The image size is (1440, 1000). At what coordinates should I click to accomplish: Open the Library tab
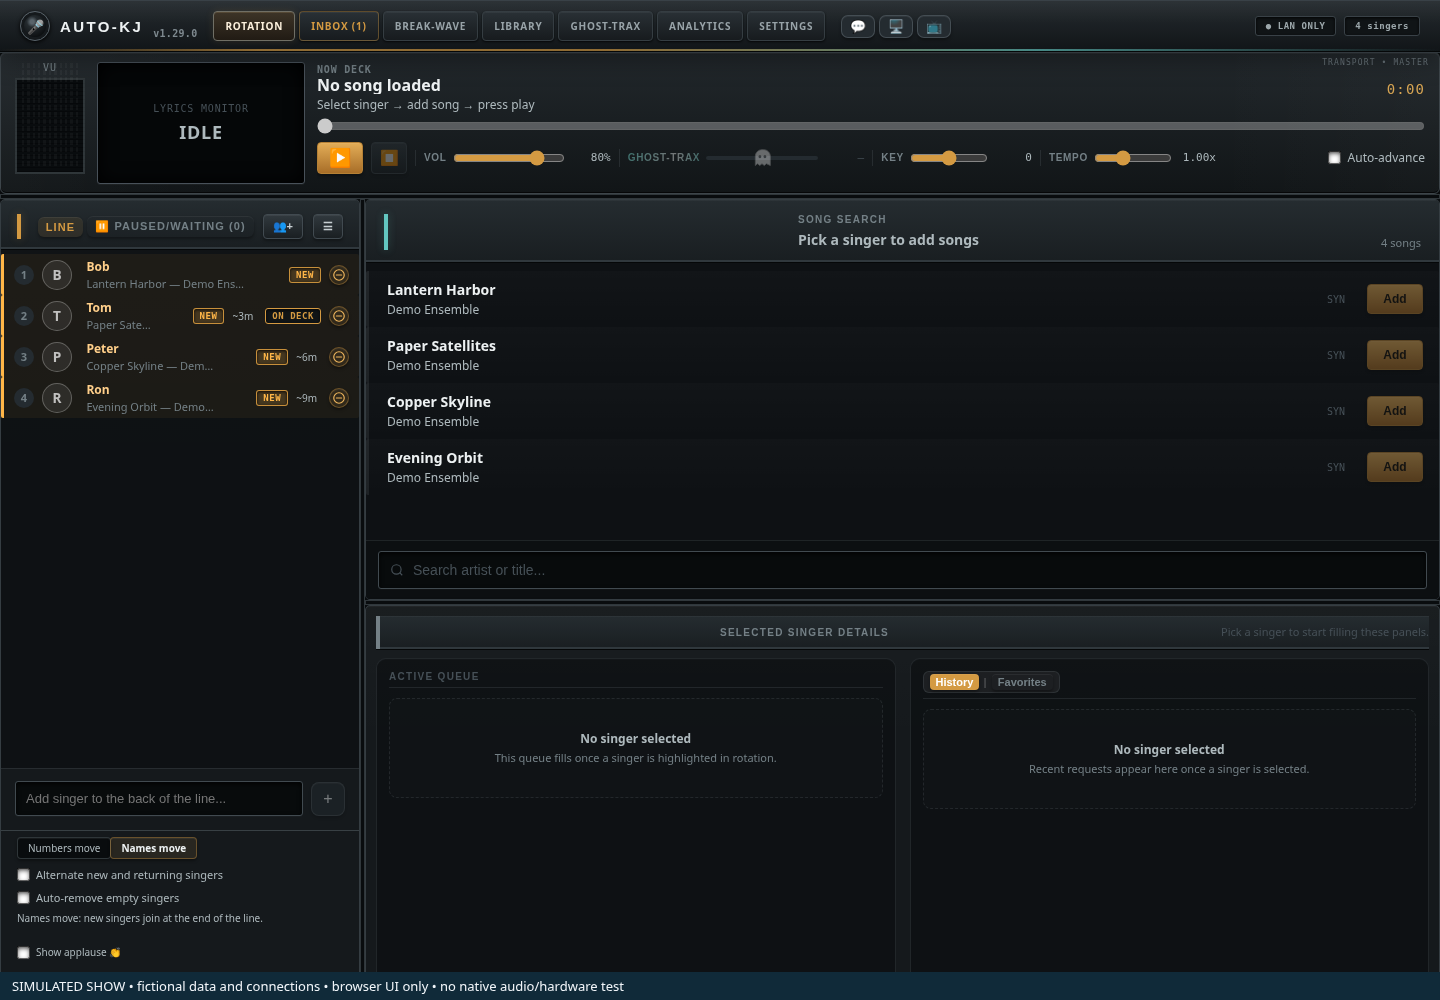pos(518,26)
